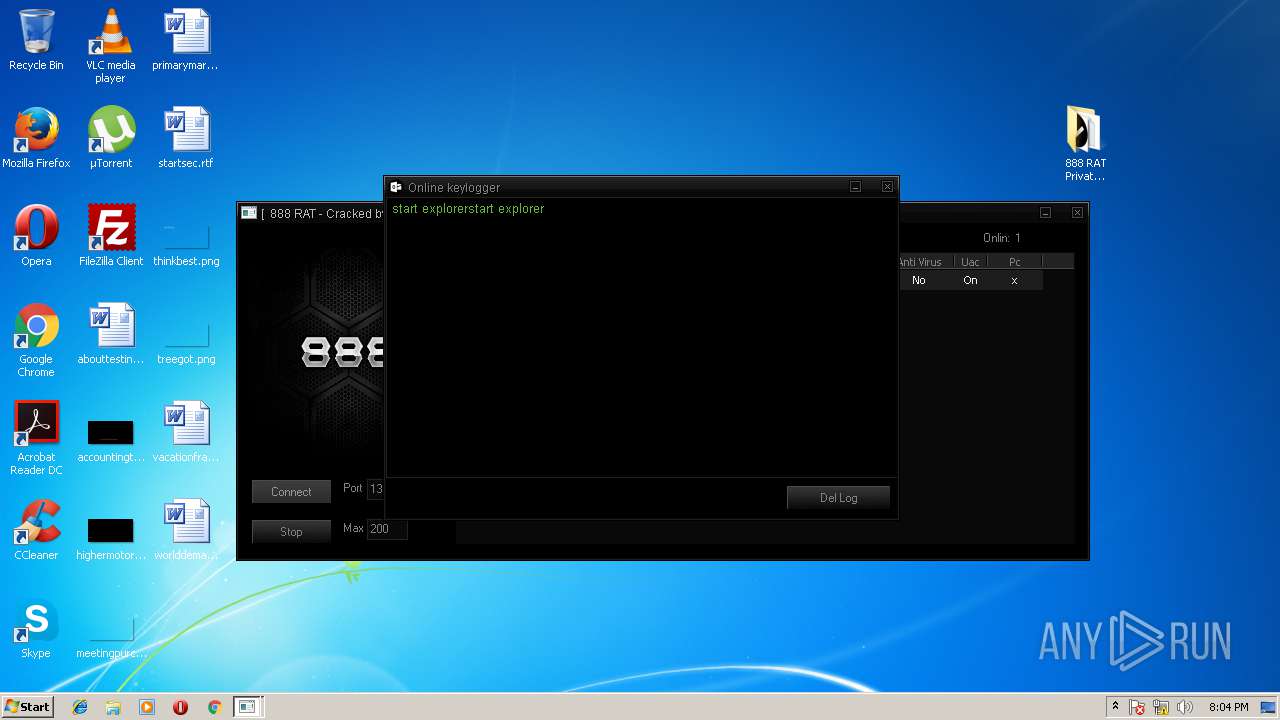
Task: Close the Online keylogger window
Action: (887, 187)
